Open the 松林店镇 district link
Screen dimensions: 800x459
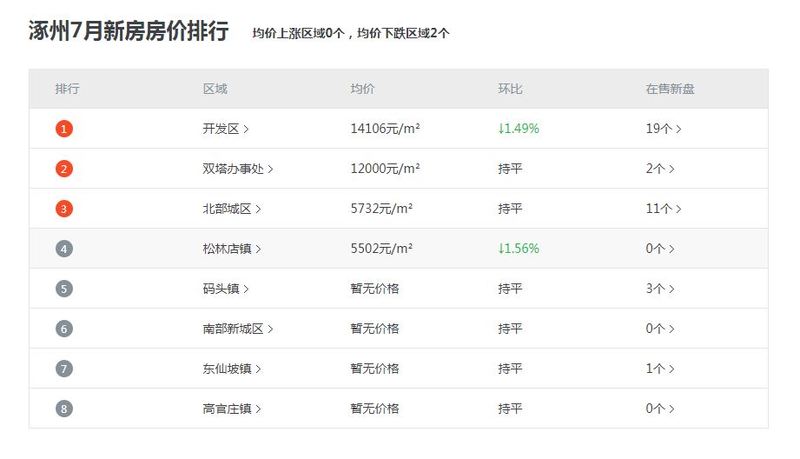pyautogui.click(x=232, y=248)
